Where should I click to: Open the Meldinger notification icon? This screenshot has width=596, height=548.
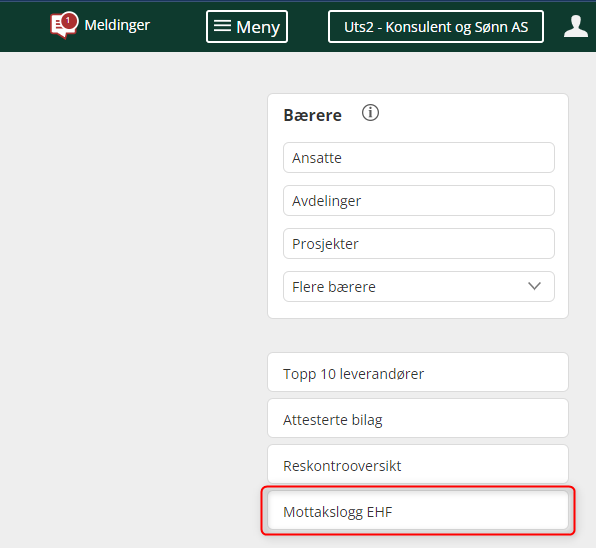(x=63, y=25)
